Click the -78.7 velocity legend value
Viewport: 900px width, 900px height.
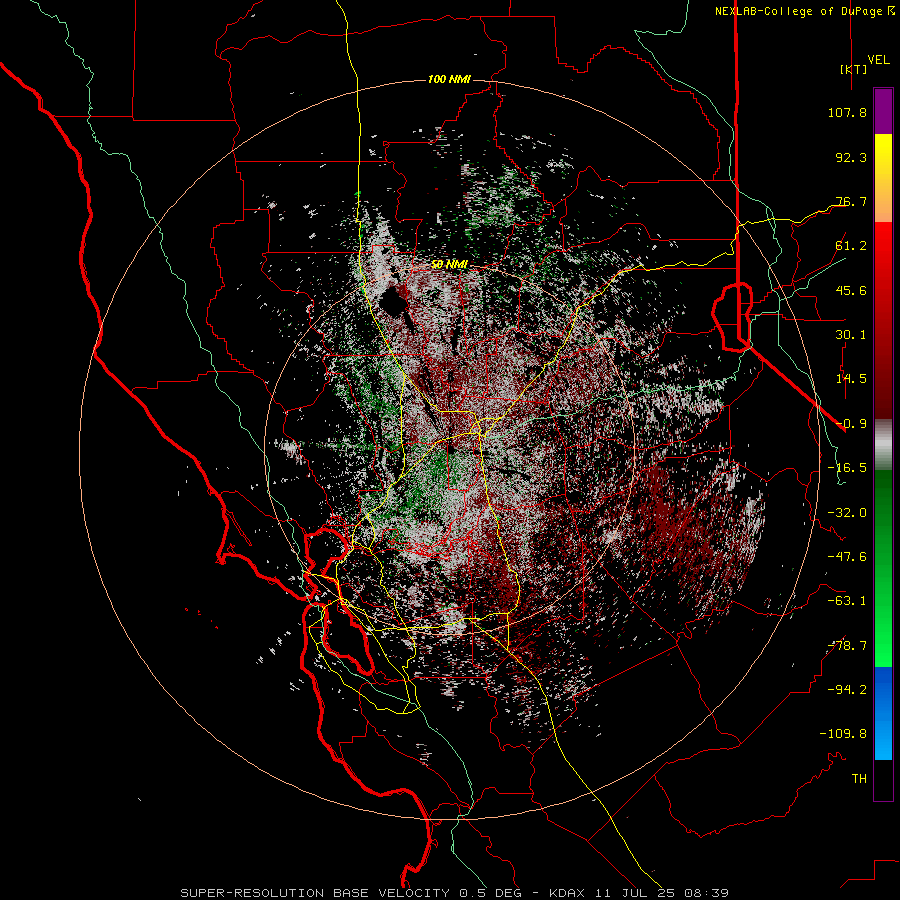(847, 646)
